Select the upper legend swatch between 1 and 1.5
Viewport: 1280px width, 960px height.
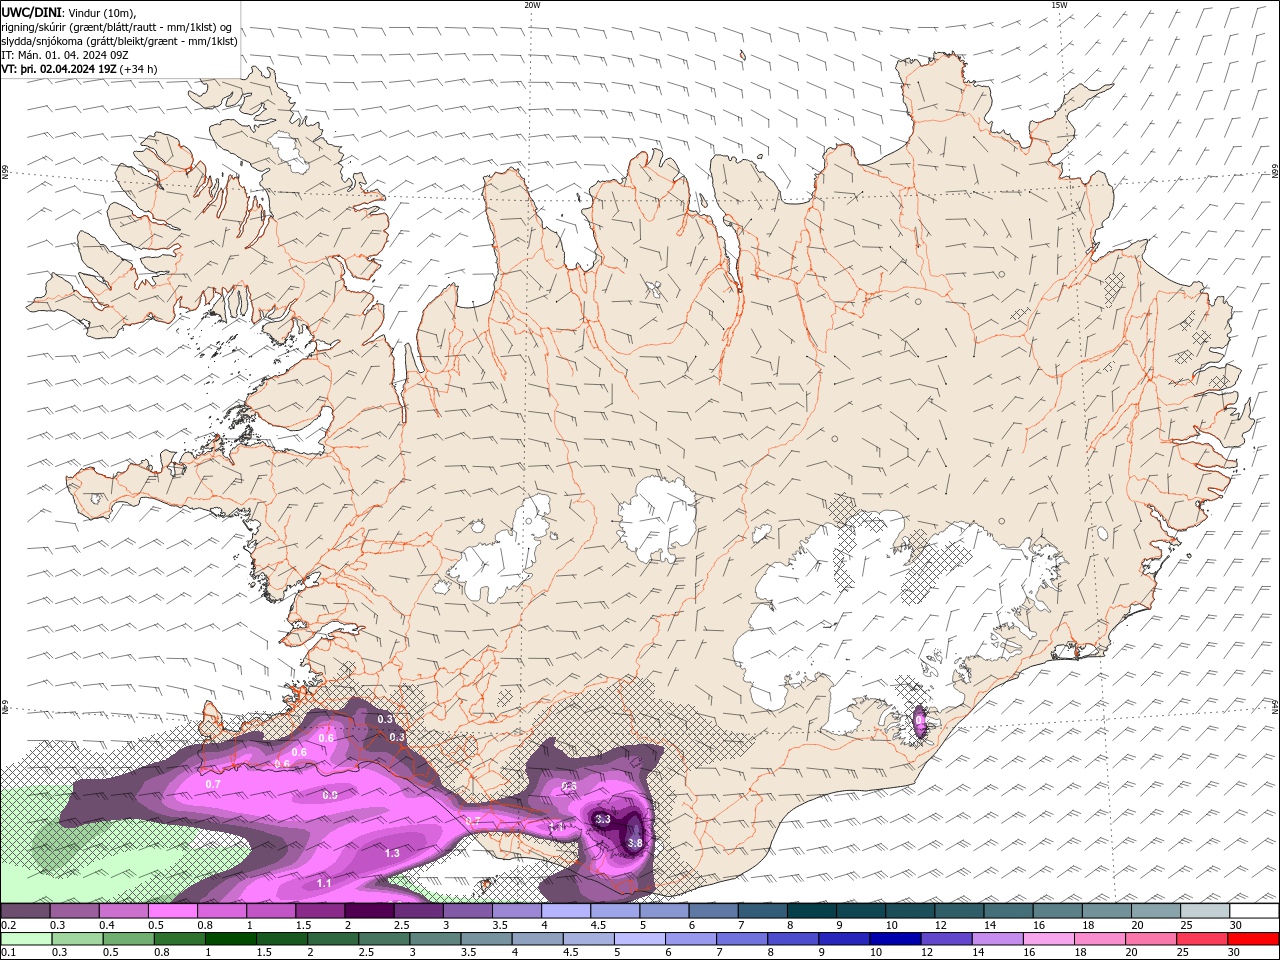pos(271,911)
